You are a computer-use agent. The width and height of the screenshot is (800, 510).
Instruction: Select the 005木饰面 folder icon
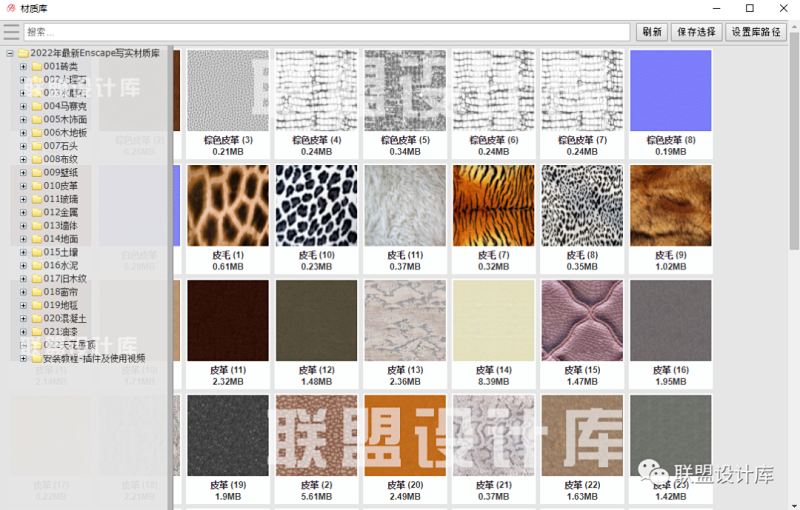(x=36, y=119)
